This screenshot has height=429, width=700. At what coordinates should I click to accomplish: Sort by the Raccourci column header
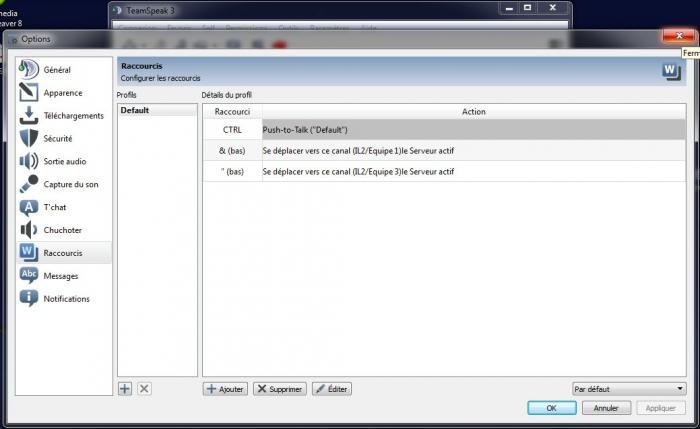(232, 112)
